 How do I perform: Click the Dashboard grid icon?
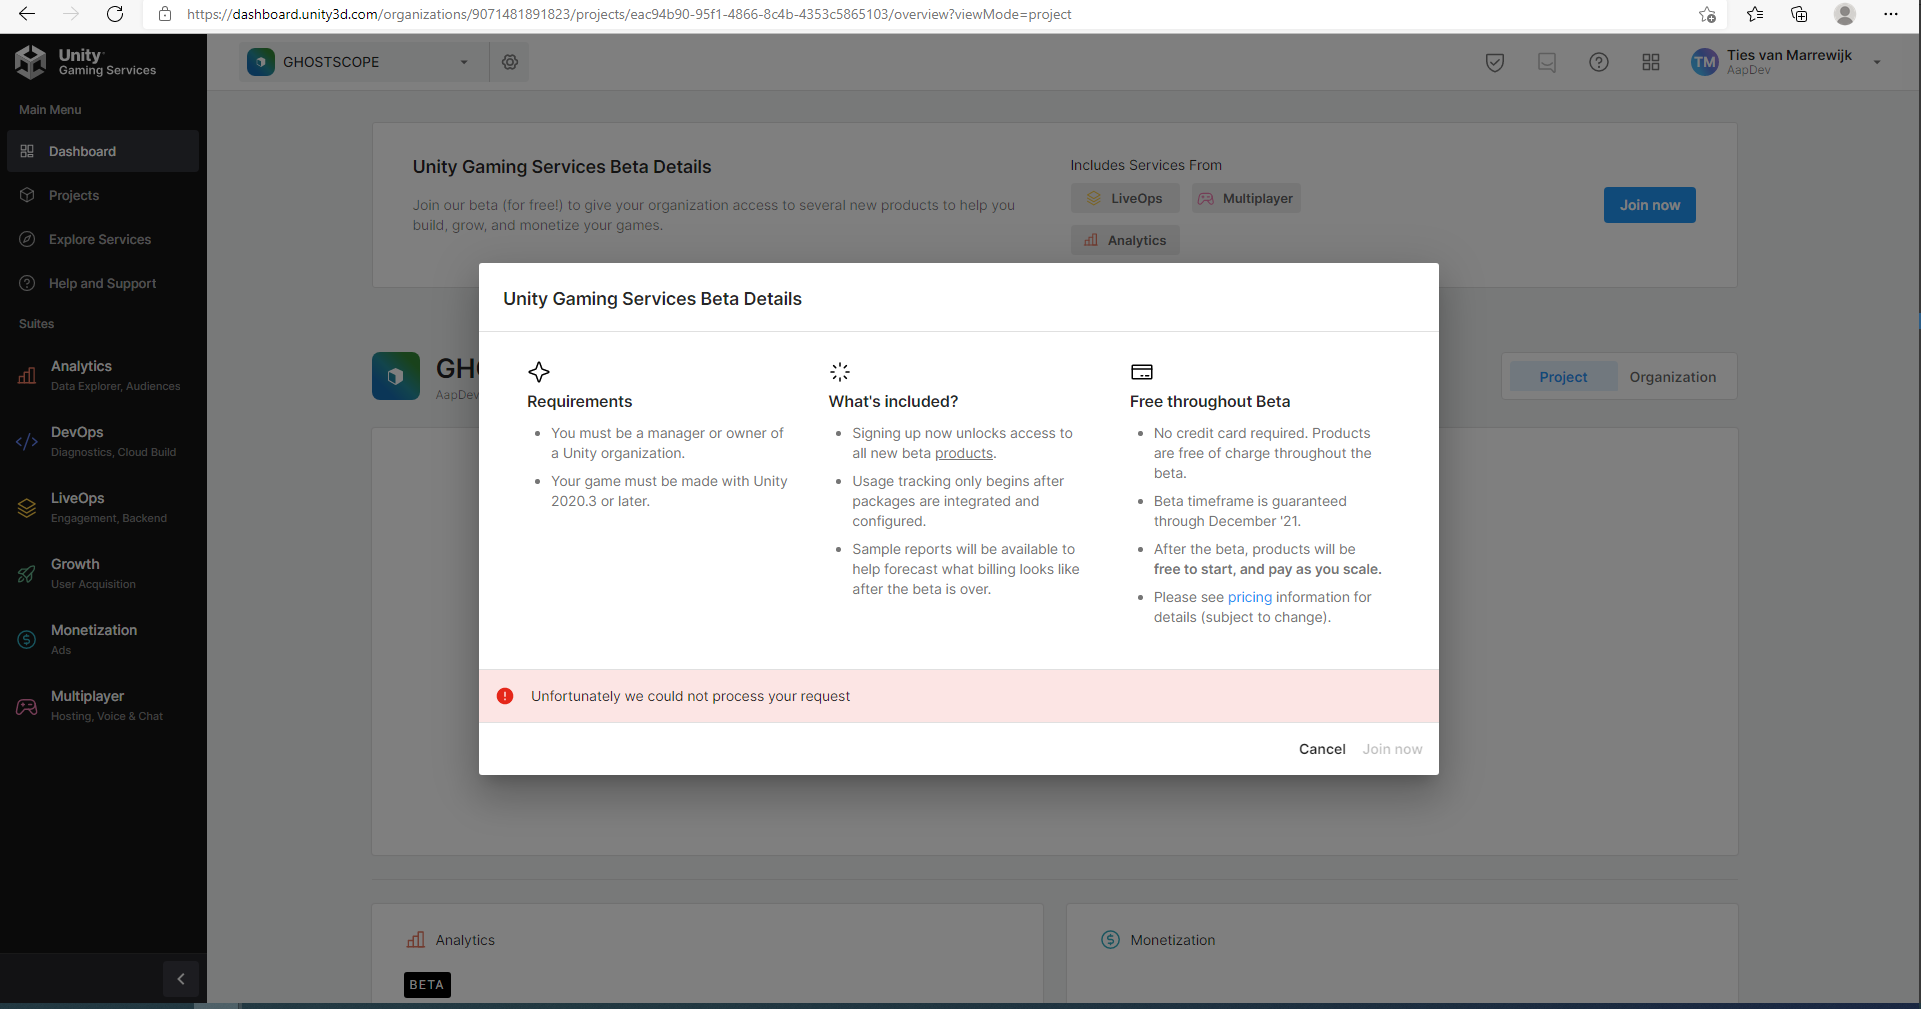coord(27,151)
